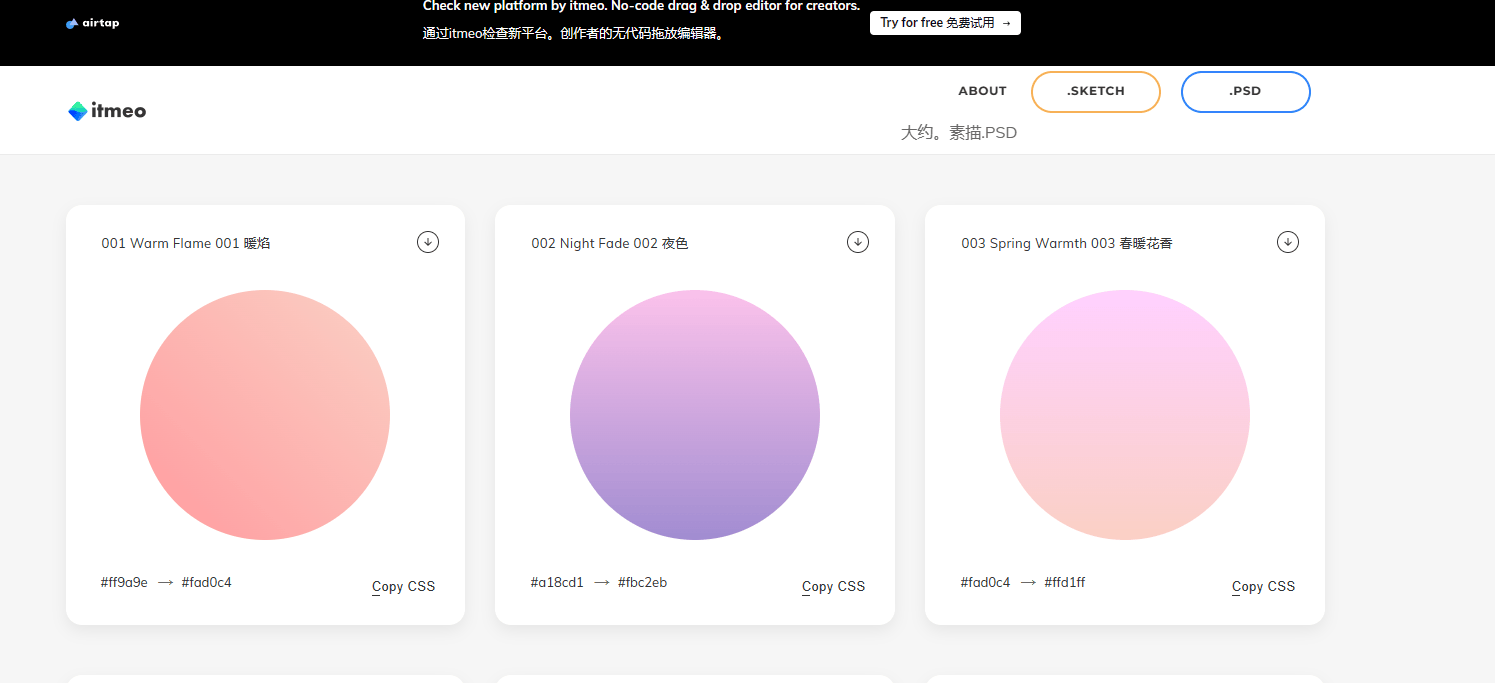Image resolution: width=1495 pixels, height=683 pixels.
Task: Copy CSS for Night Fade gradient
Action: [833, 586]
